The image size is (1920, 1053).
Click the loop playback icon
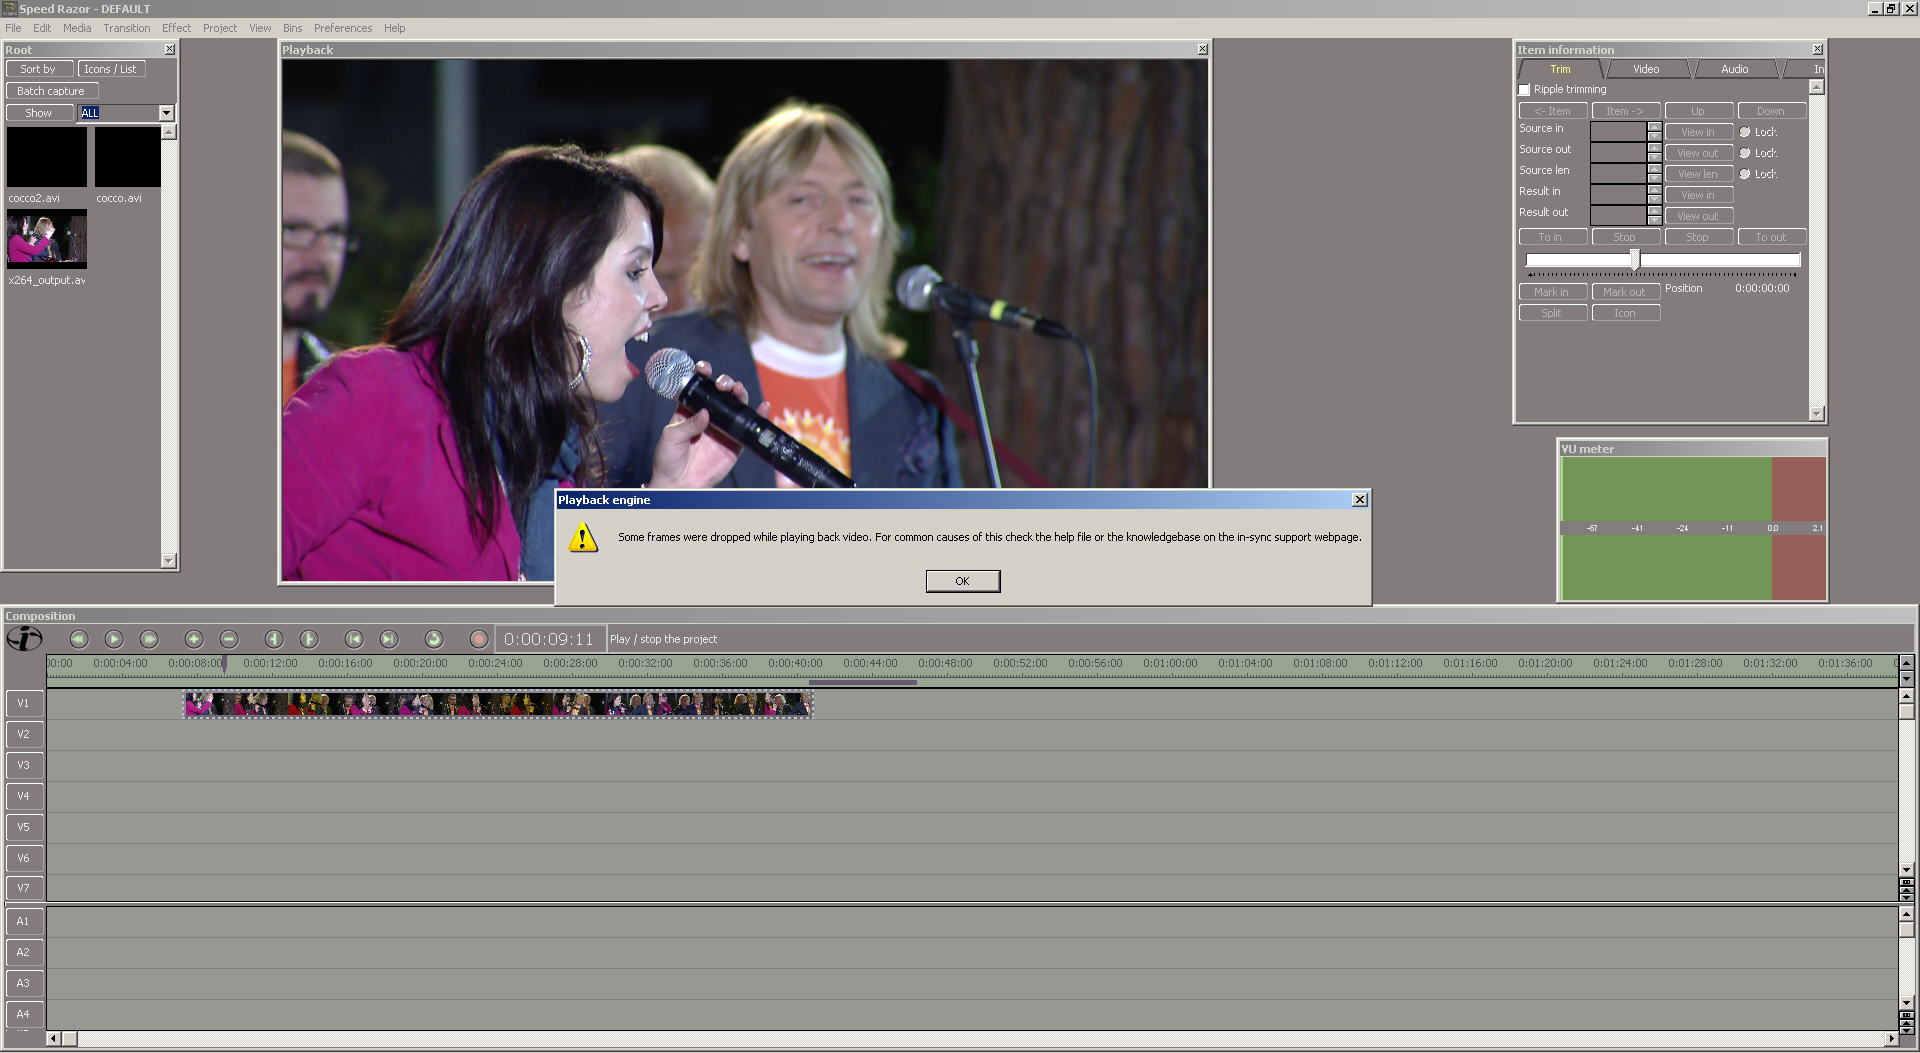pyautogui.click(x=434, y=639)
